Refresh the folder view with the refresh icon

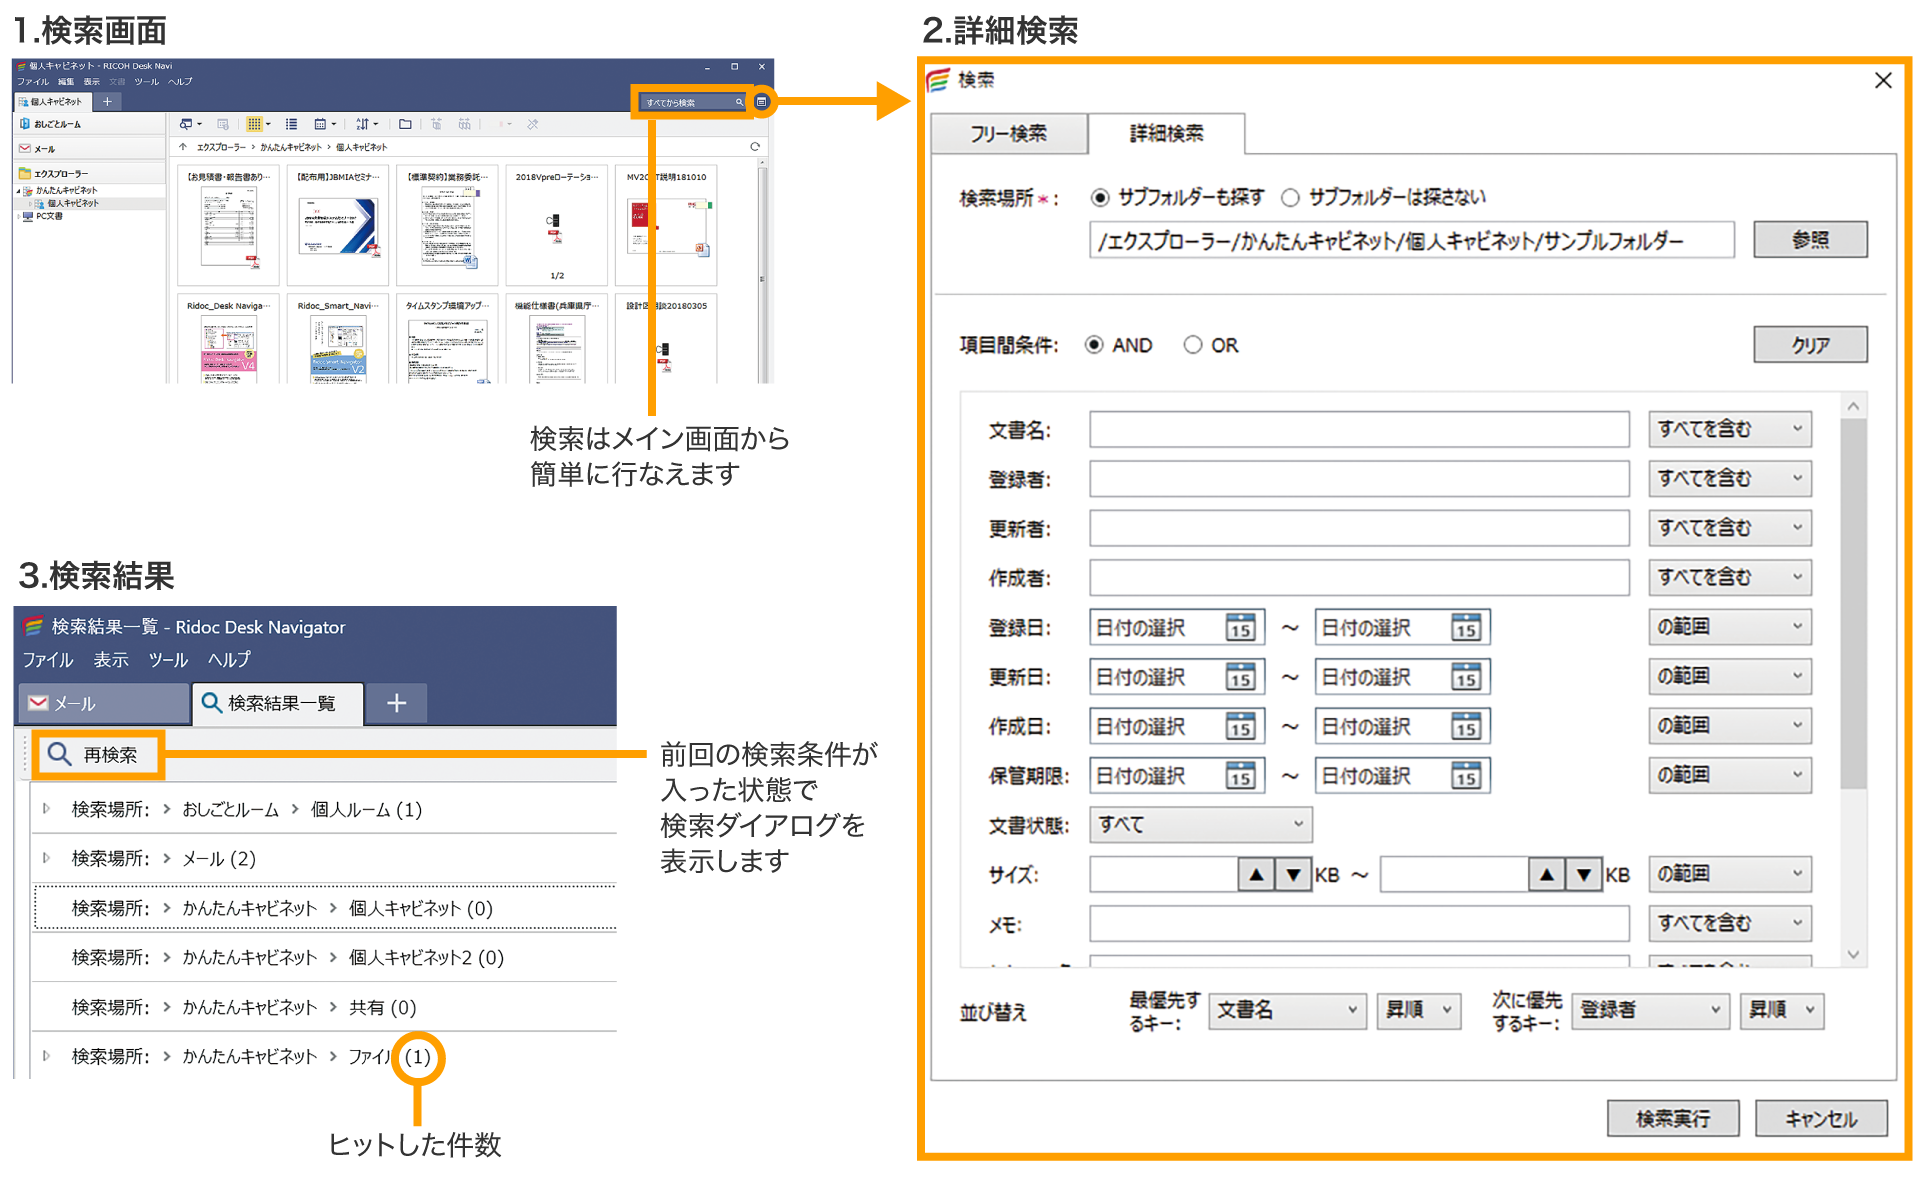point(756,146)
